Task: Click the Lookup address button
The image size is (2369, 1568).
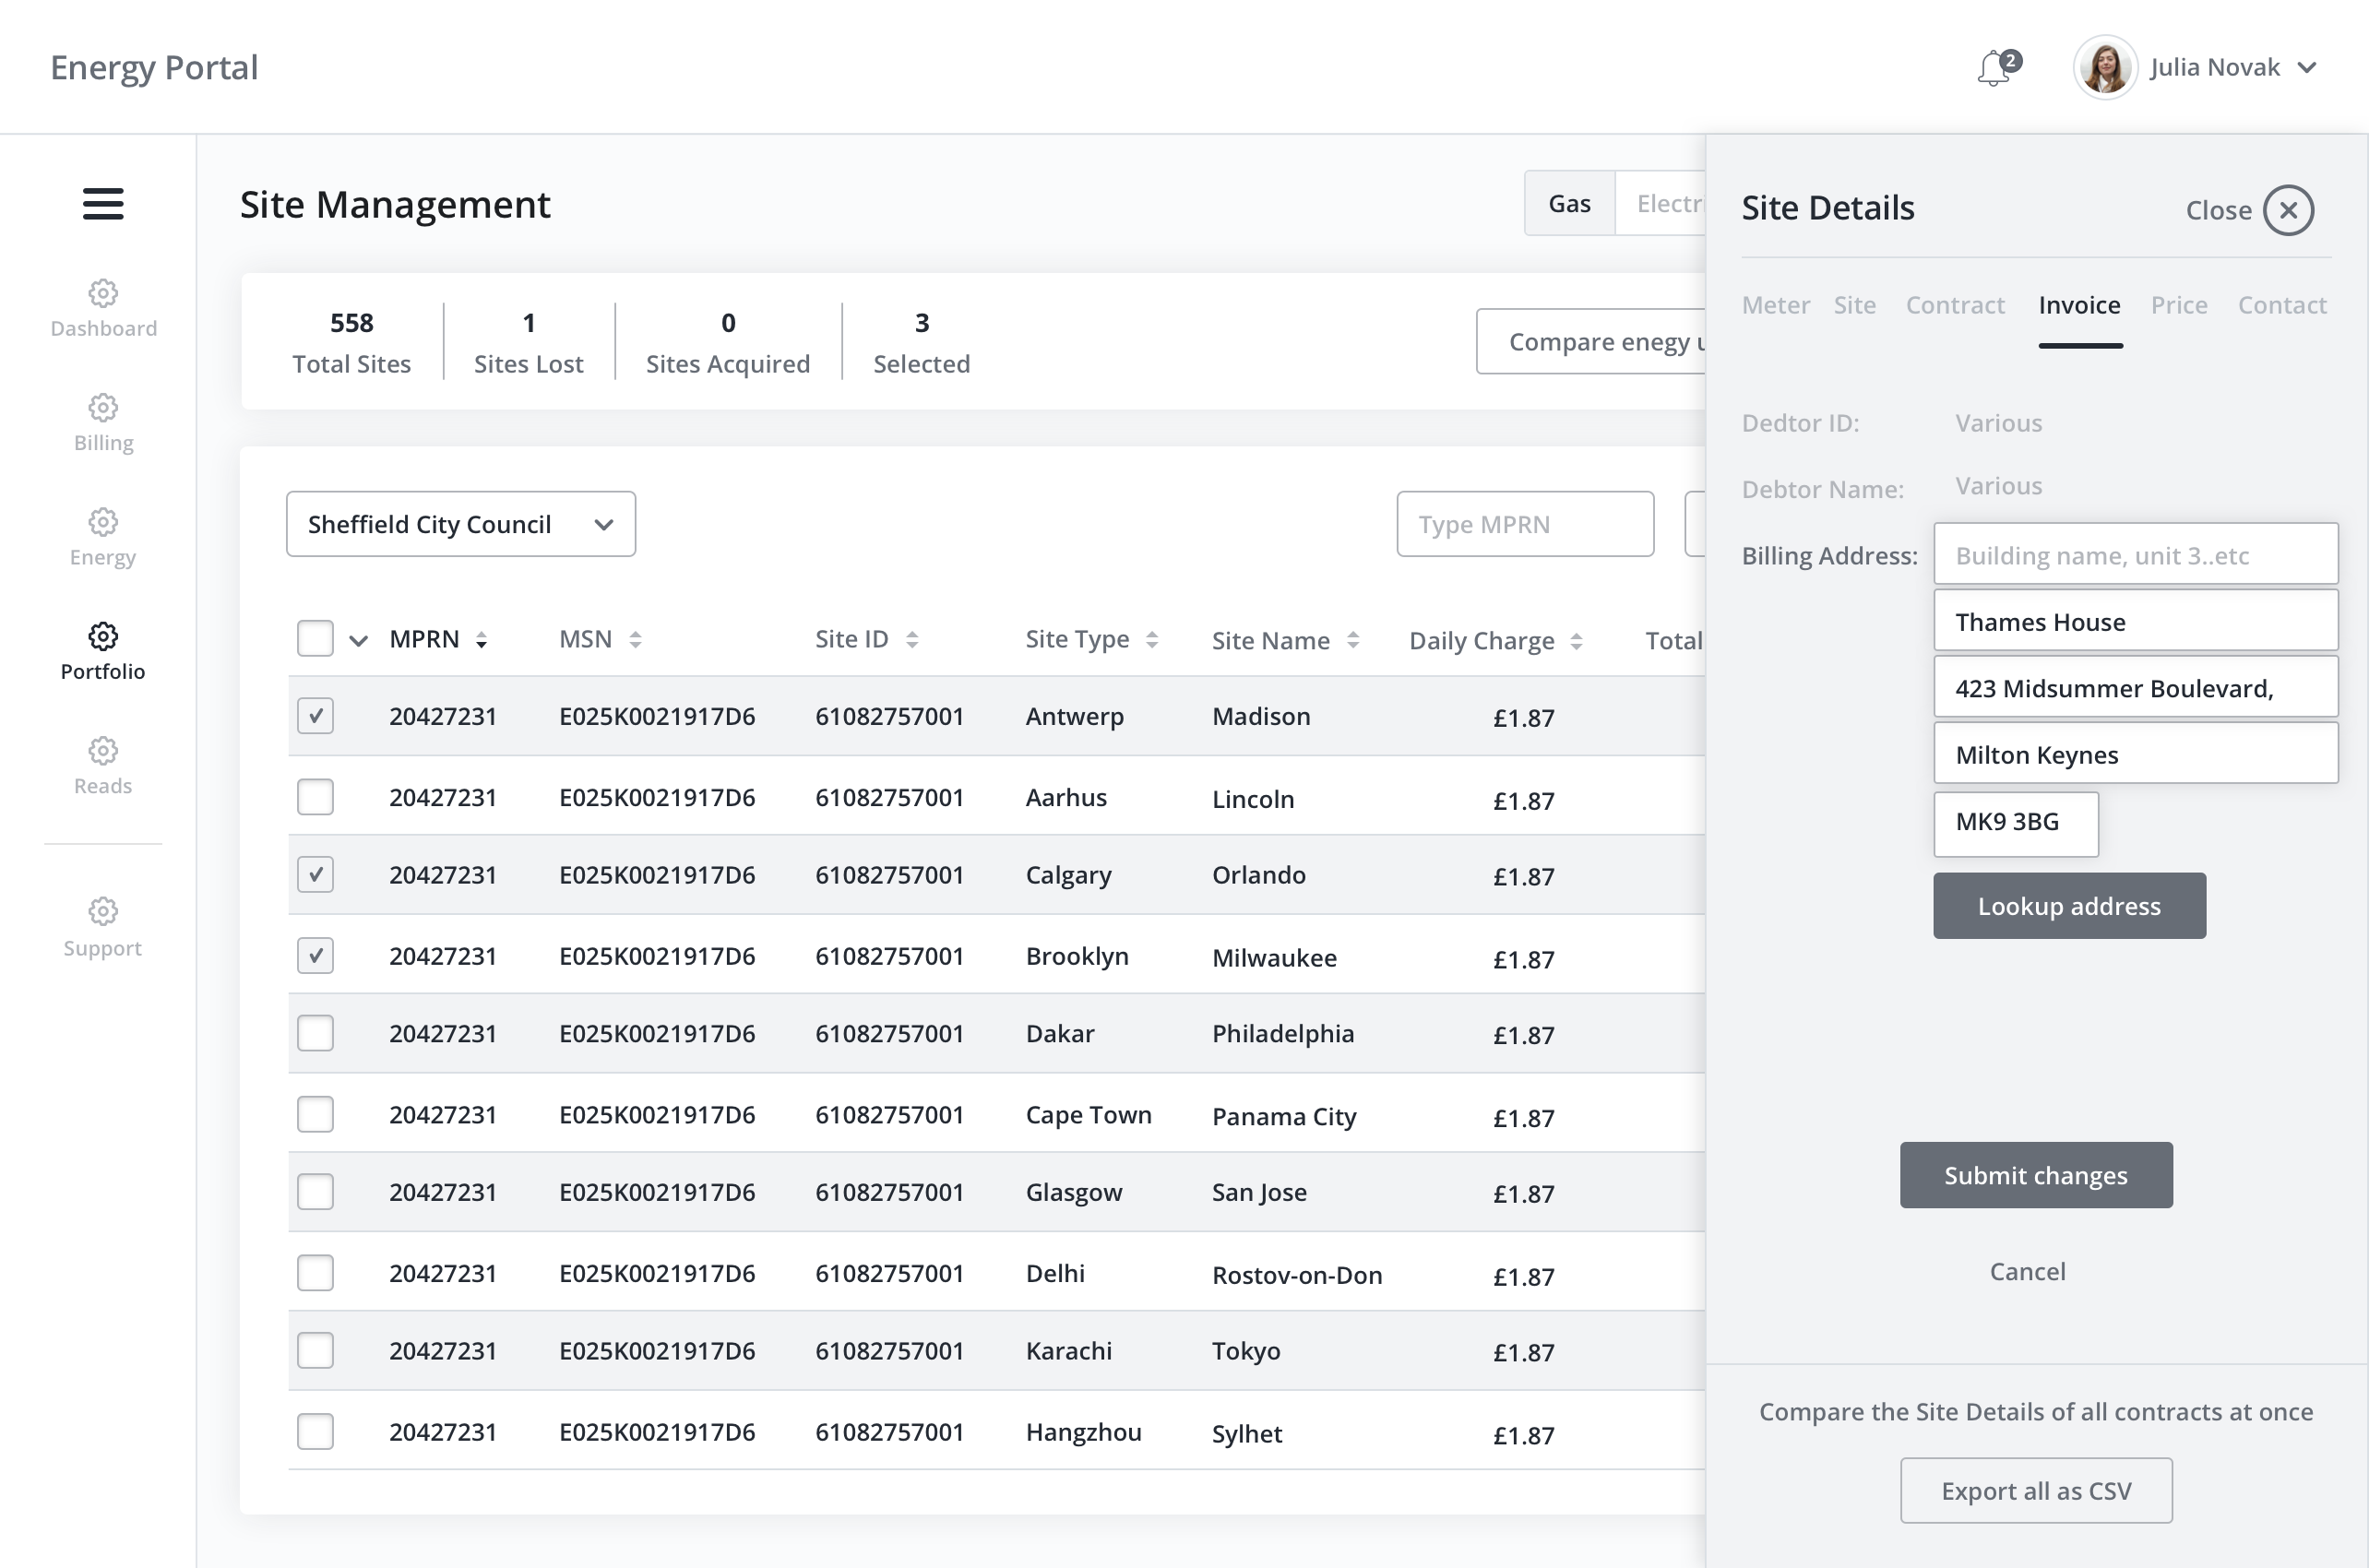Action: tap(2068, 906)
